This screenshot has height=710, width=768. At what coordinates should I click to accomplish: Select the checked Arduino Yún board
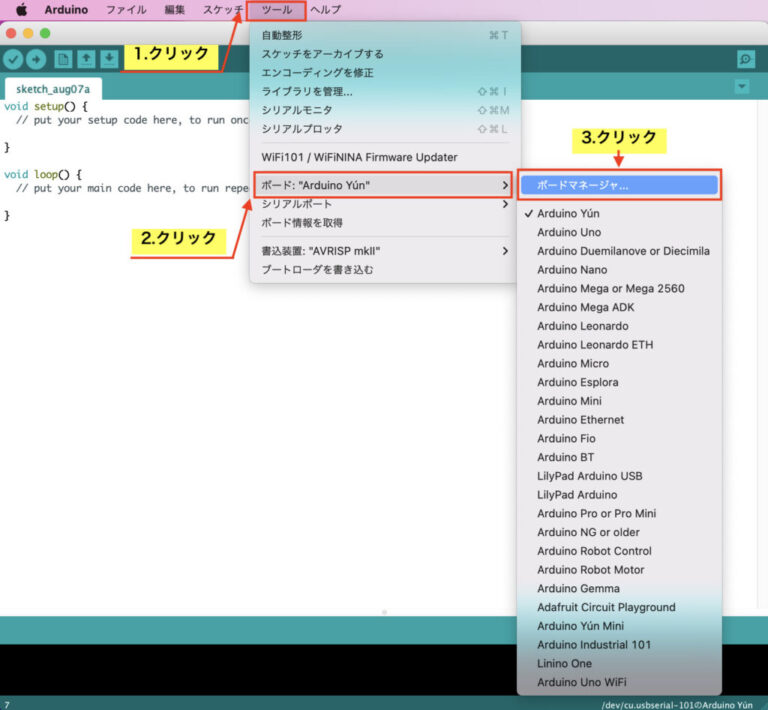point(568,213)
